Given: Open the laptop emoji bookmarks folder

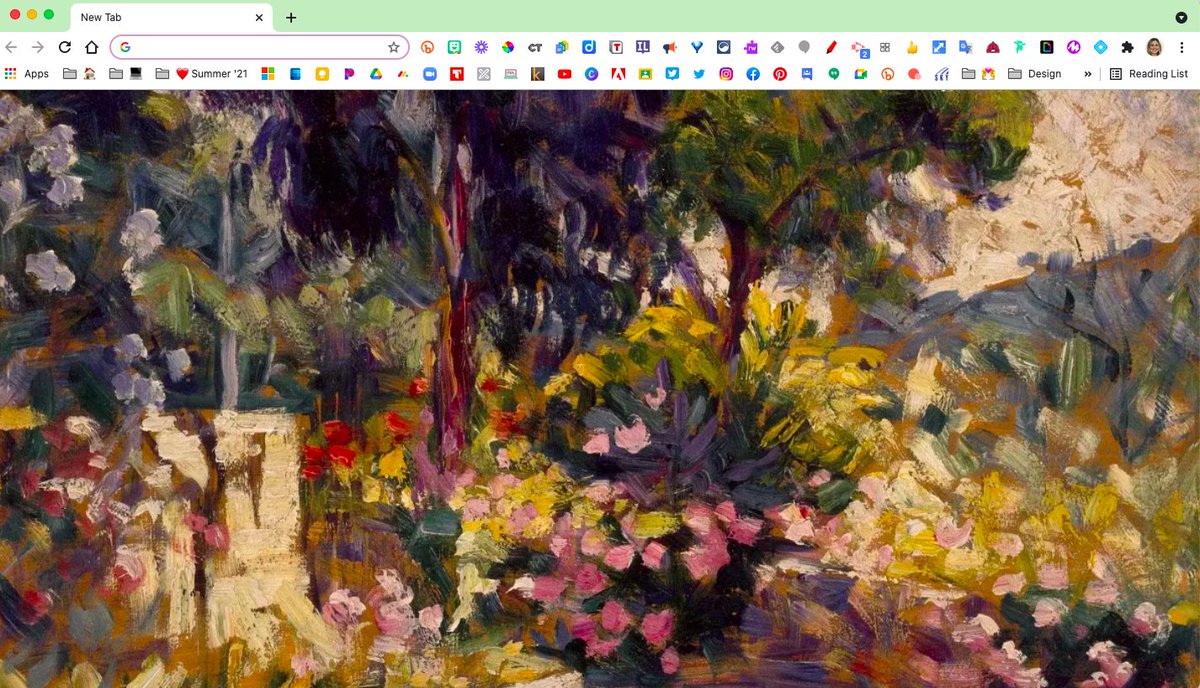Looking at the screenshot, I should coord(125,74).
